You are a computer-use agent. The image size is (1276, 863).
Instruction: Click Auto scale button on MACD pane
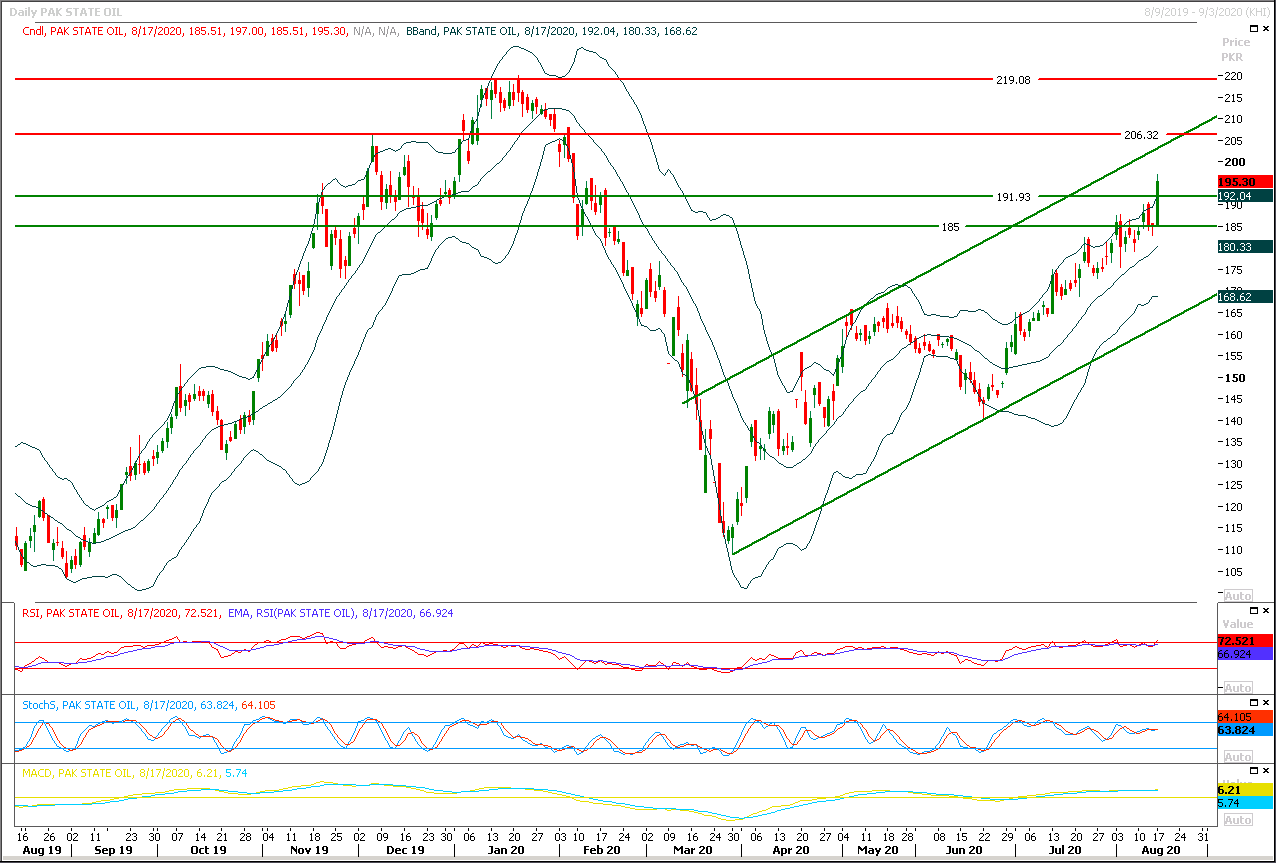click(x=1237, y=820)
